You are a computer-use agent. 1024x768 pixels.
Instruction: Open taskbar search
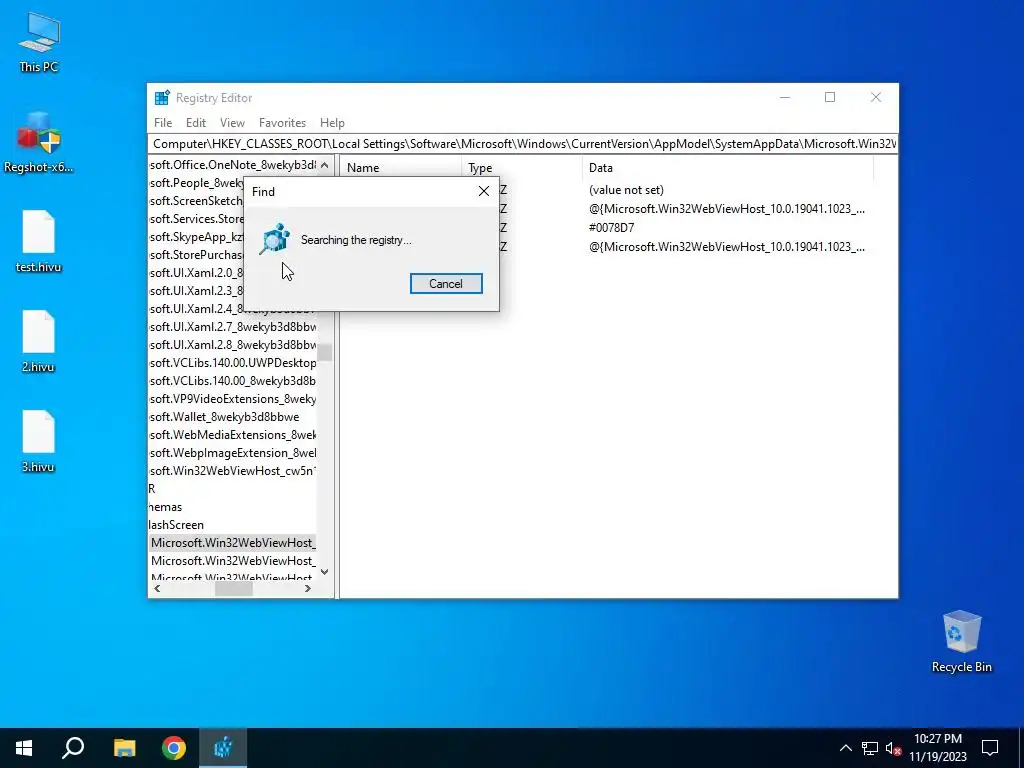click(x=73, y=748)
